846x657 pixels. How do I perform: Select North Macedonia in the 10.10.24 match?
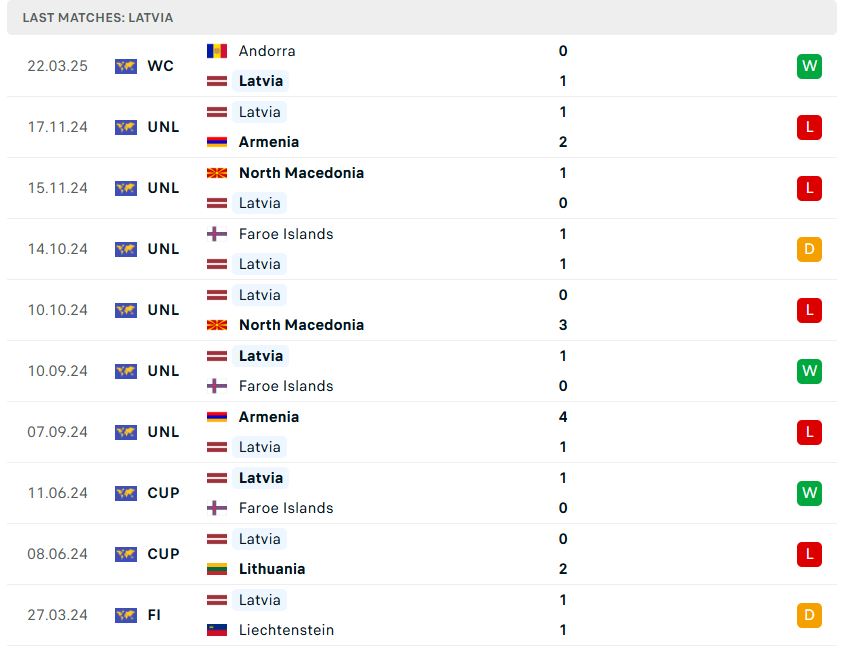click(x=301, y=325)
